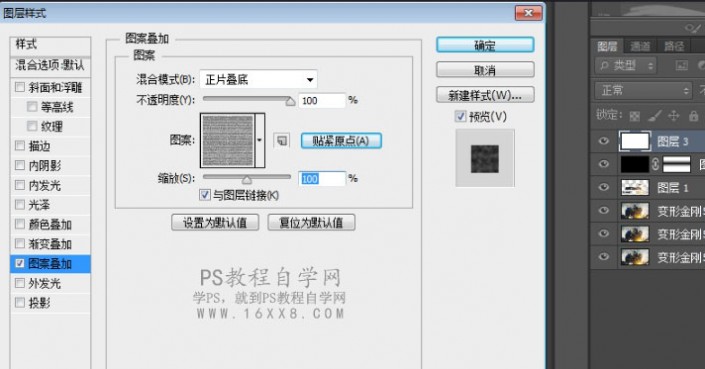
Task: Select 图案叠加 label in style list
Action: (x=50, y=263)
